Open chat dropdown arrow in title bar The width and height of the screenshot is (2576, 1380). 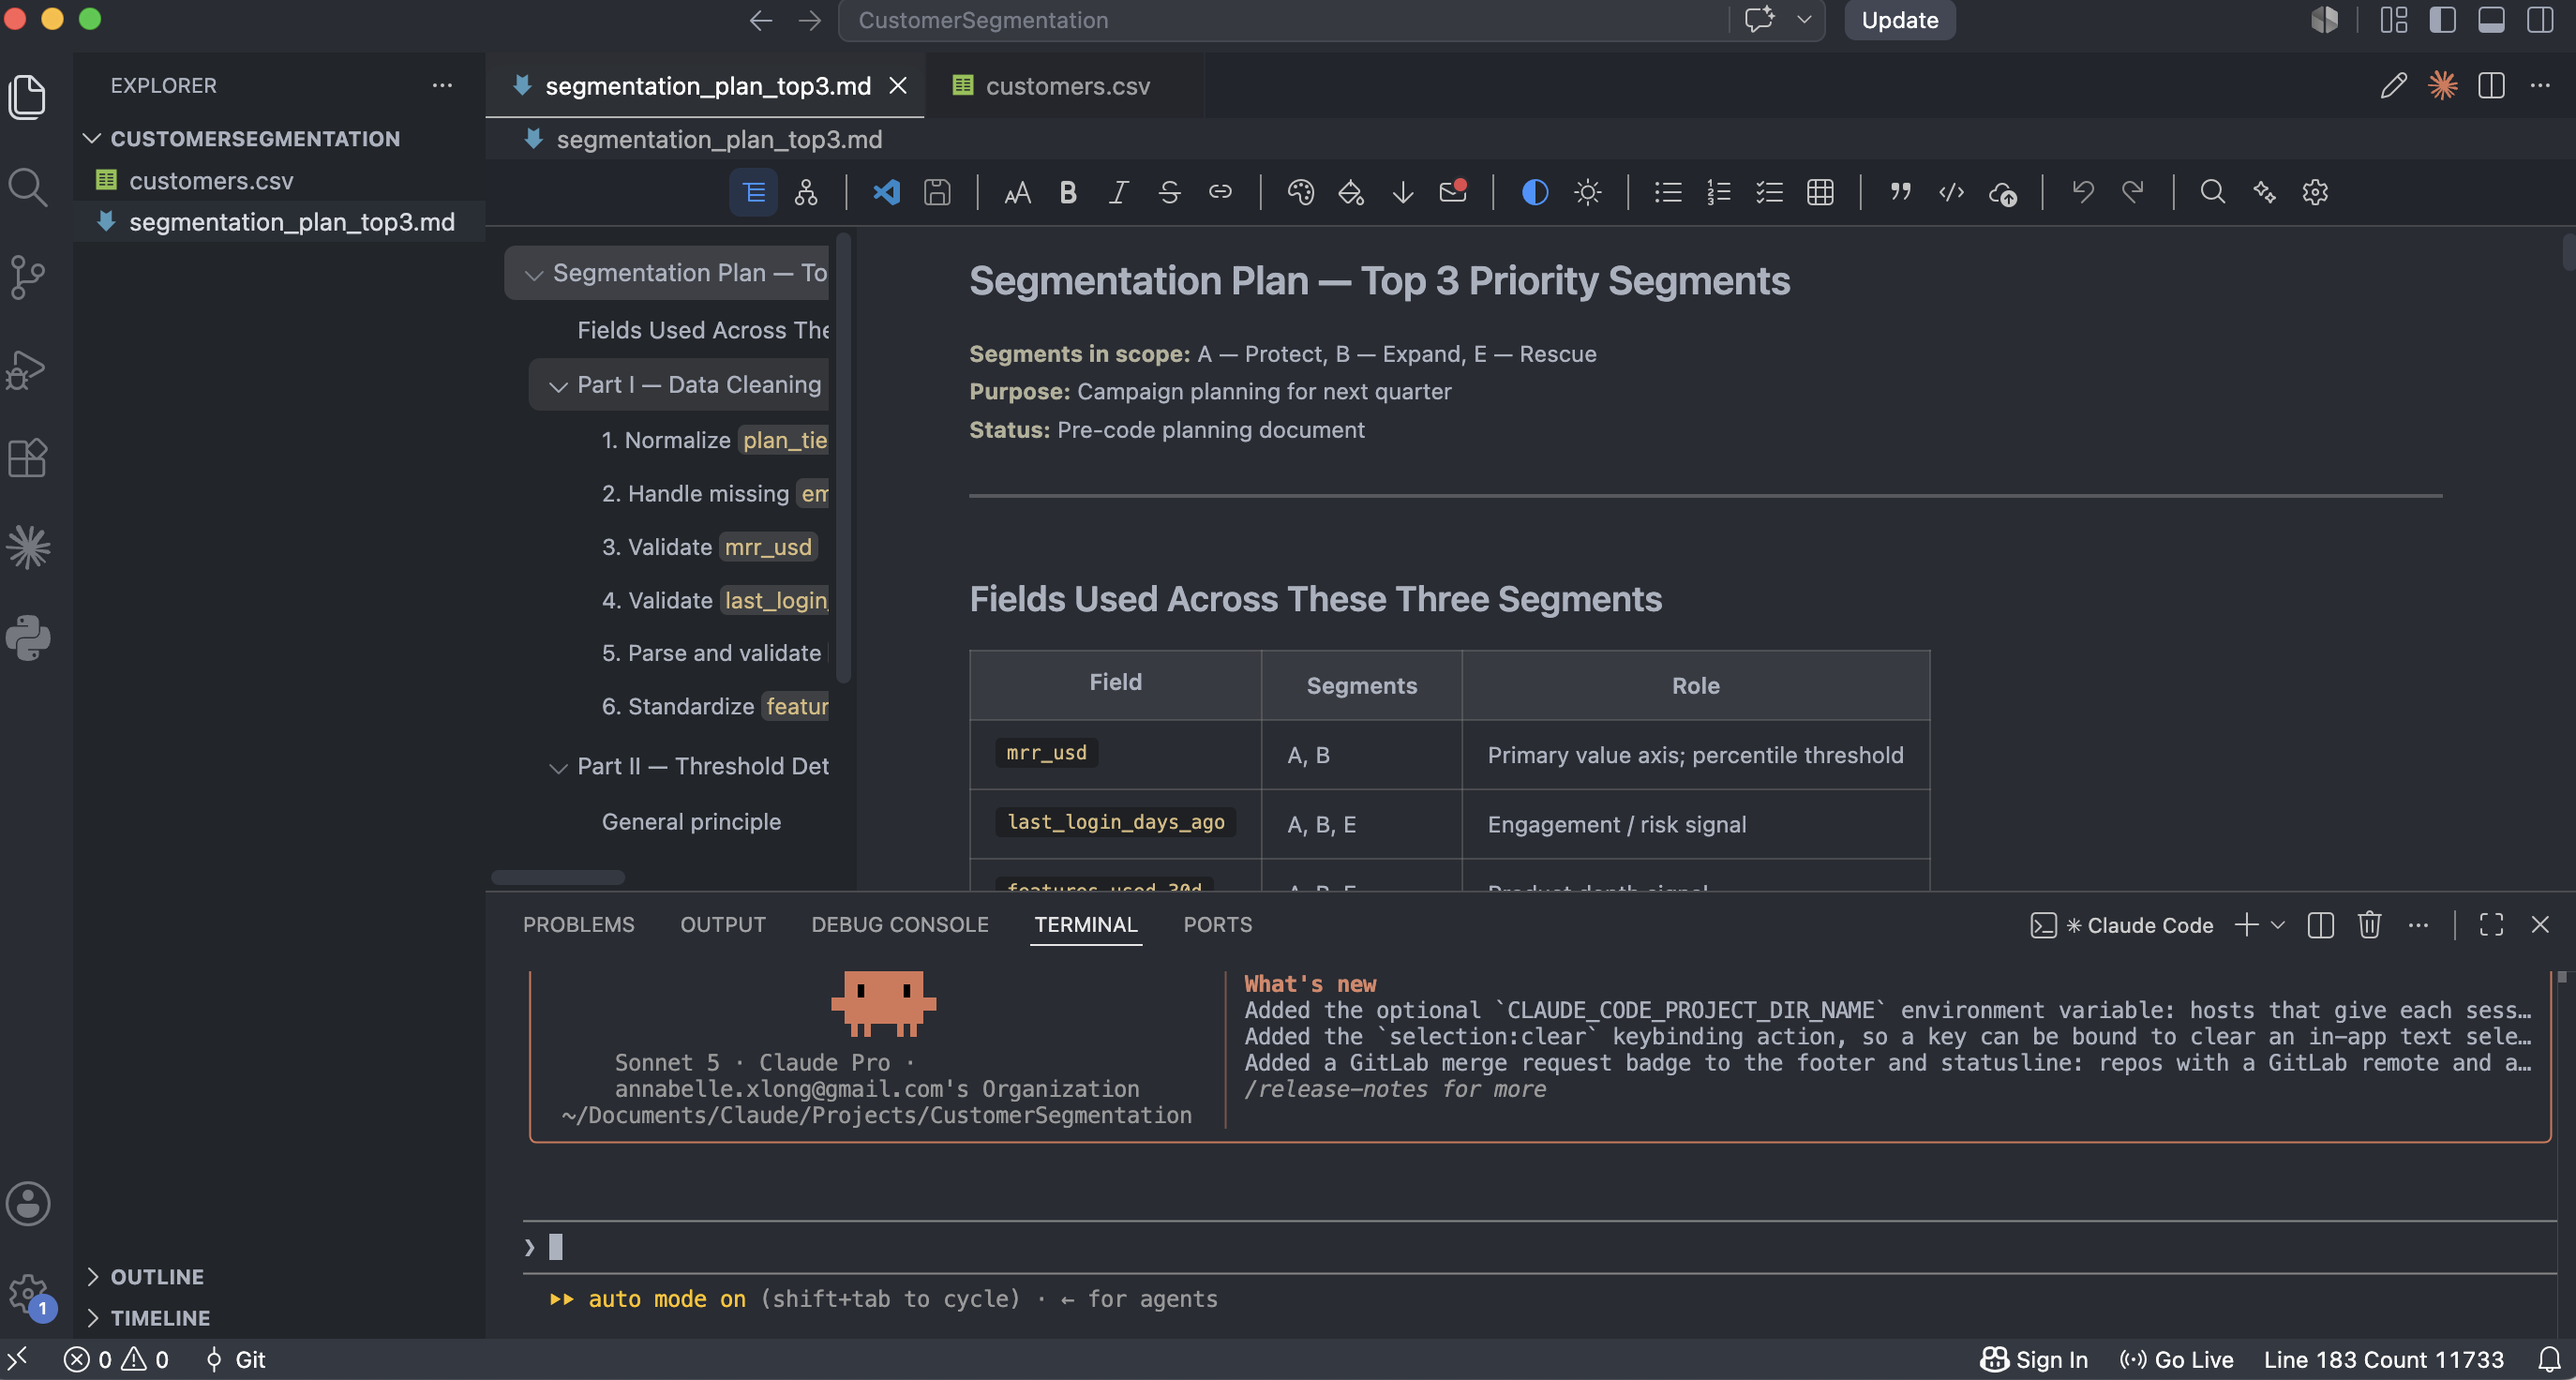coord(1804,20)
